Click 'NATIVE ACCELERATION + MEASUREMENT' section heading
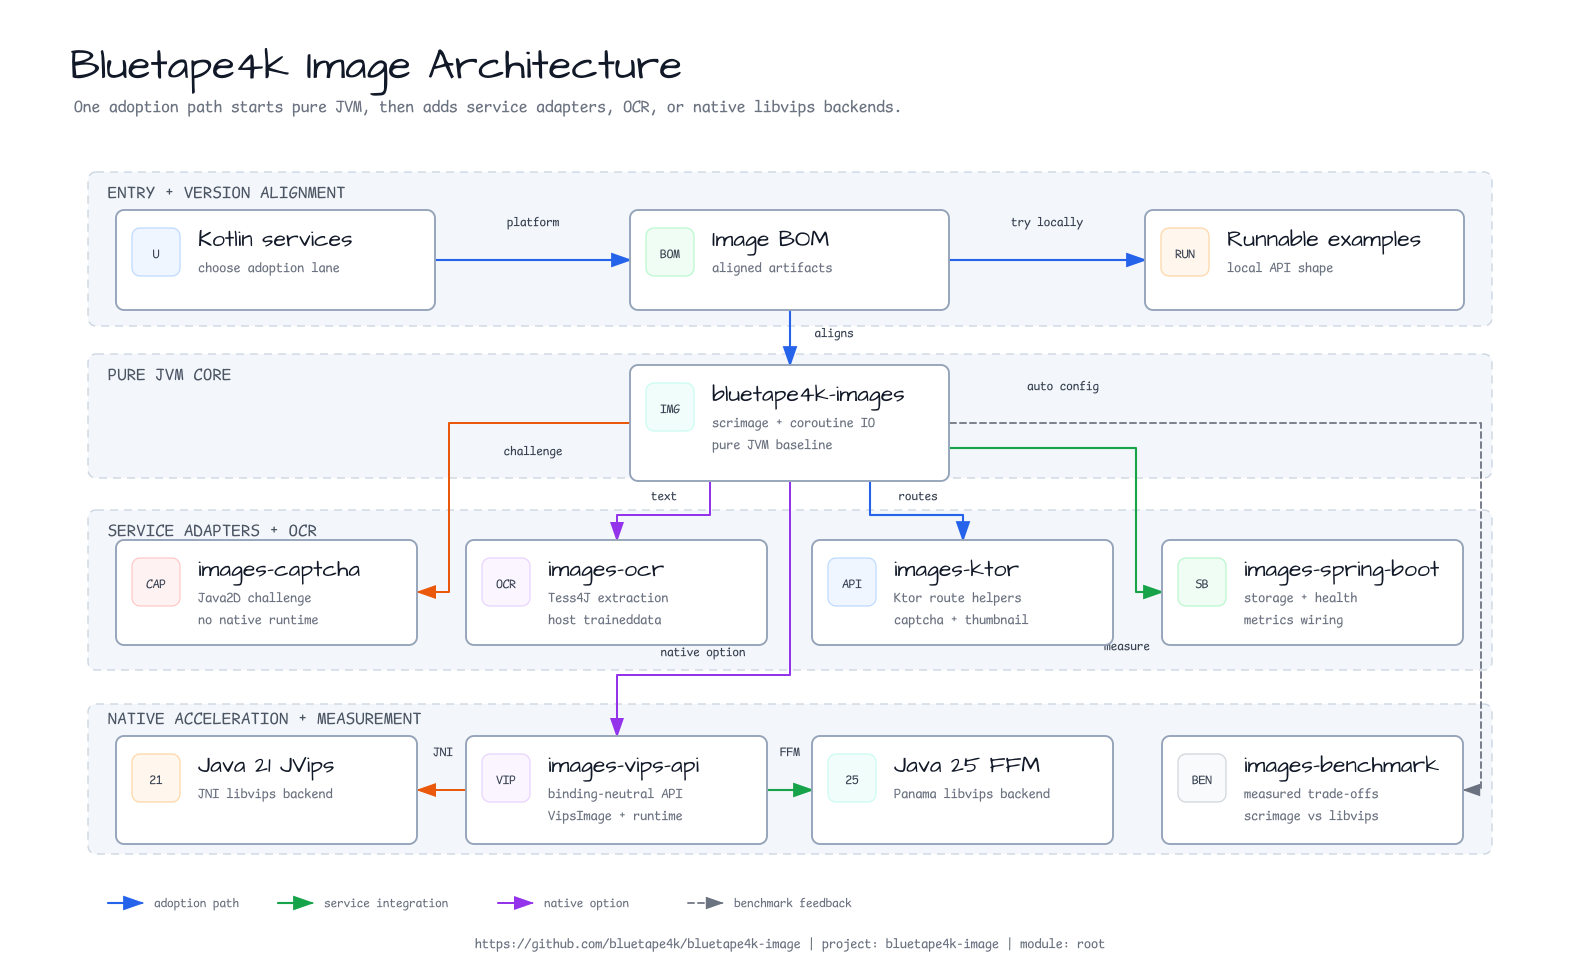This screenshot has width=1580, height=980. [x=264, y=719]
